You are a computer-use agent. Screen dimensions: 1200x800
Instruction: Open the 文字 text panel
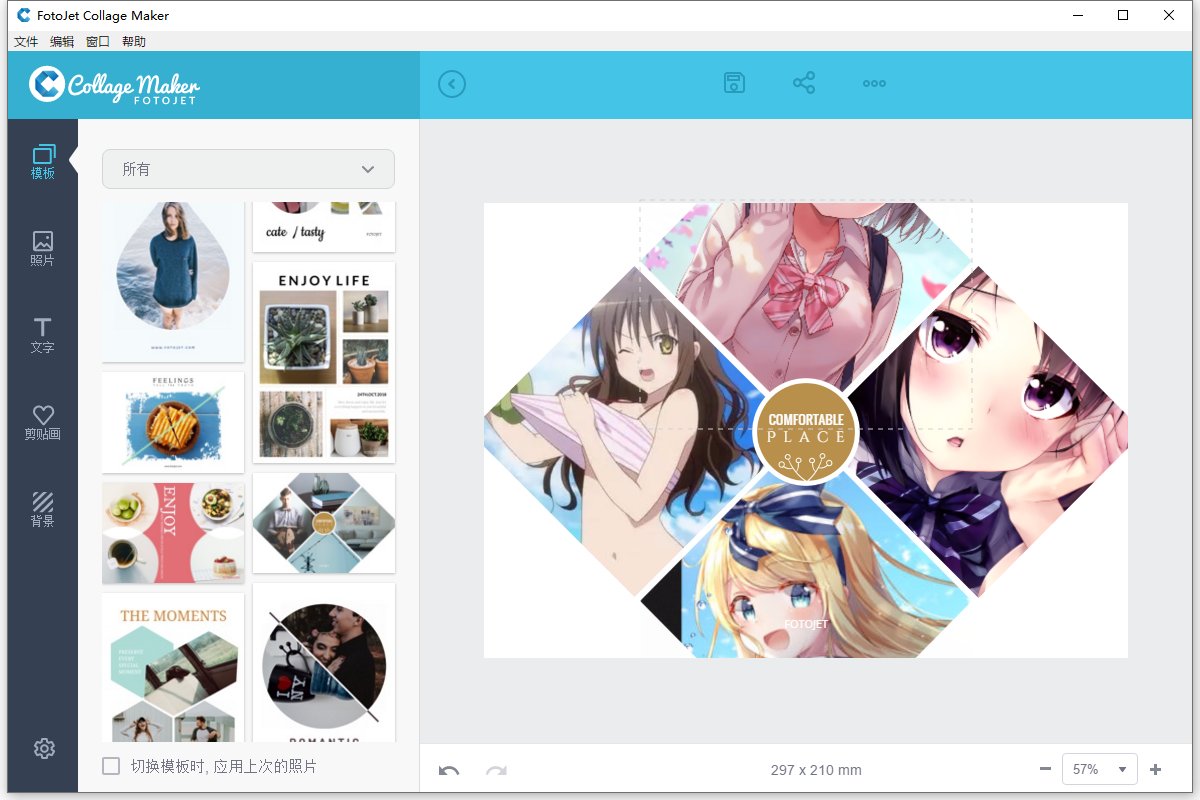pos(43,336)
